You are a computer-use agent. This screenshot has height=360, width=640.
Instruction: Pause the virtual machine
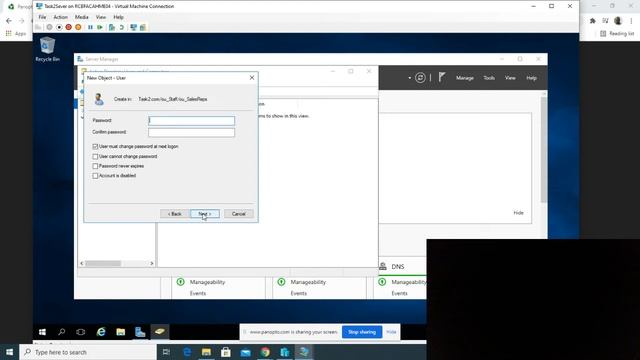(x=90, y=27)
